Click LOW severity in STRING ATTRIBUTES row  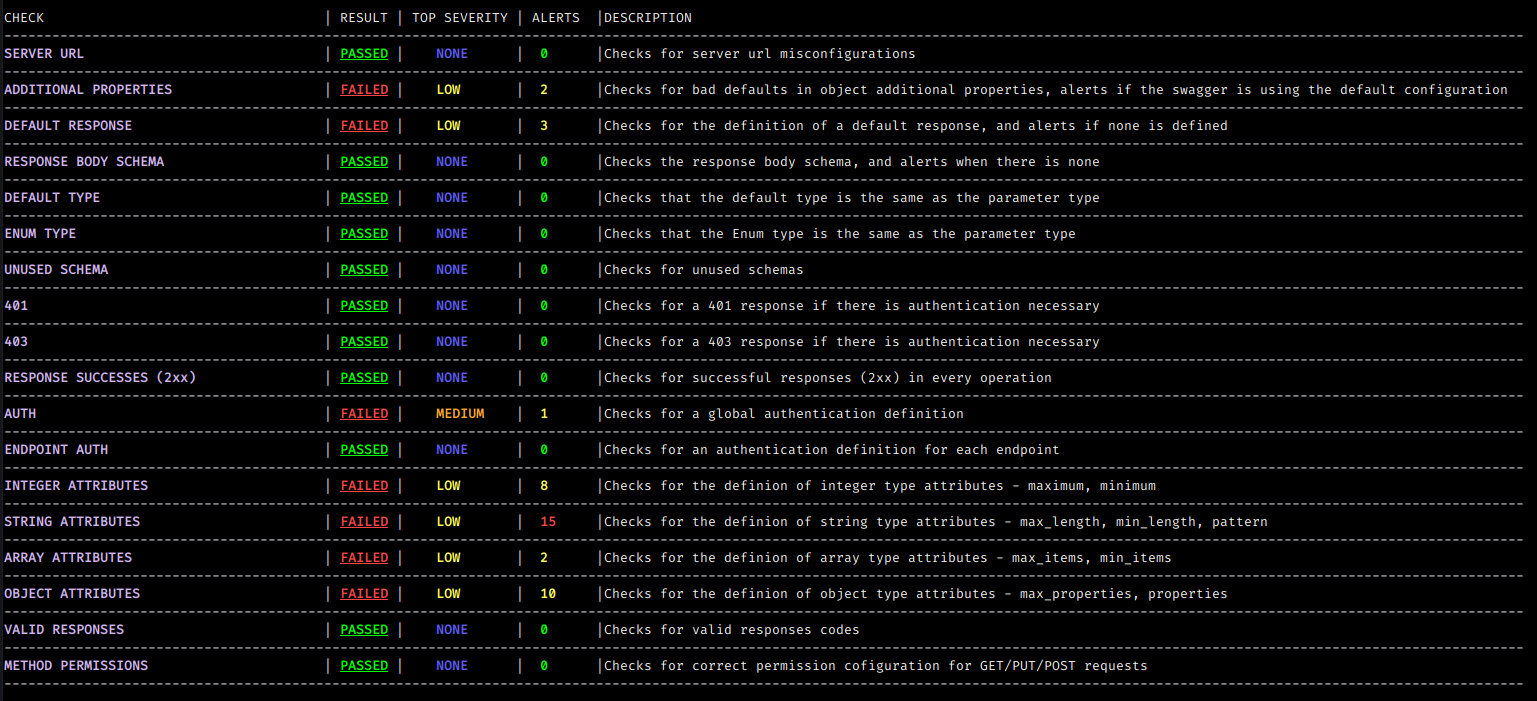[448, 522]
